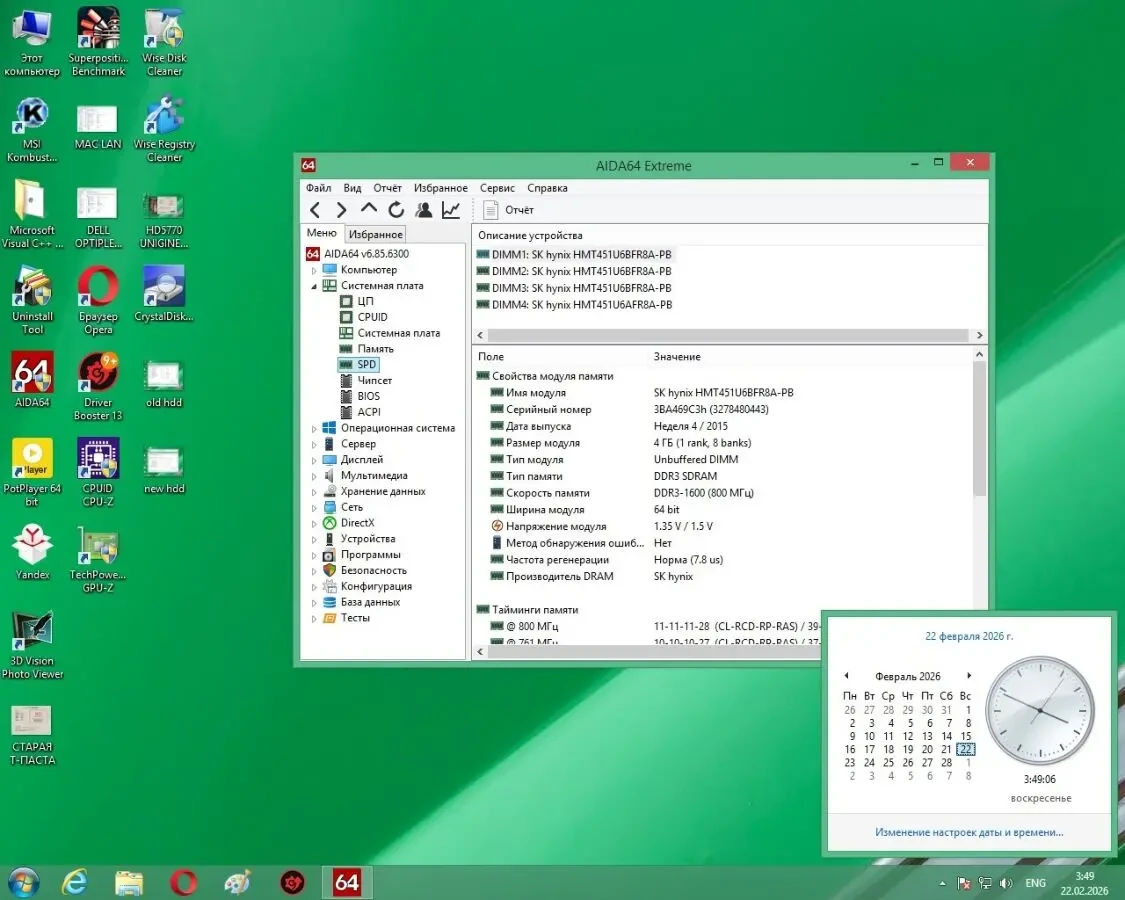1125x900 pixels.
Task: Select the DIMM2 SK hynix row
Action: [574, 271]
